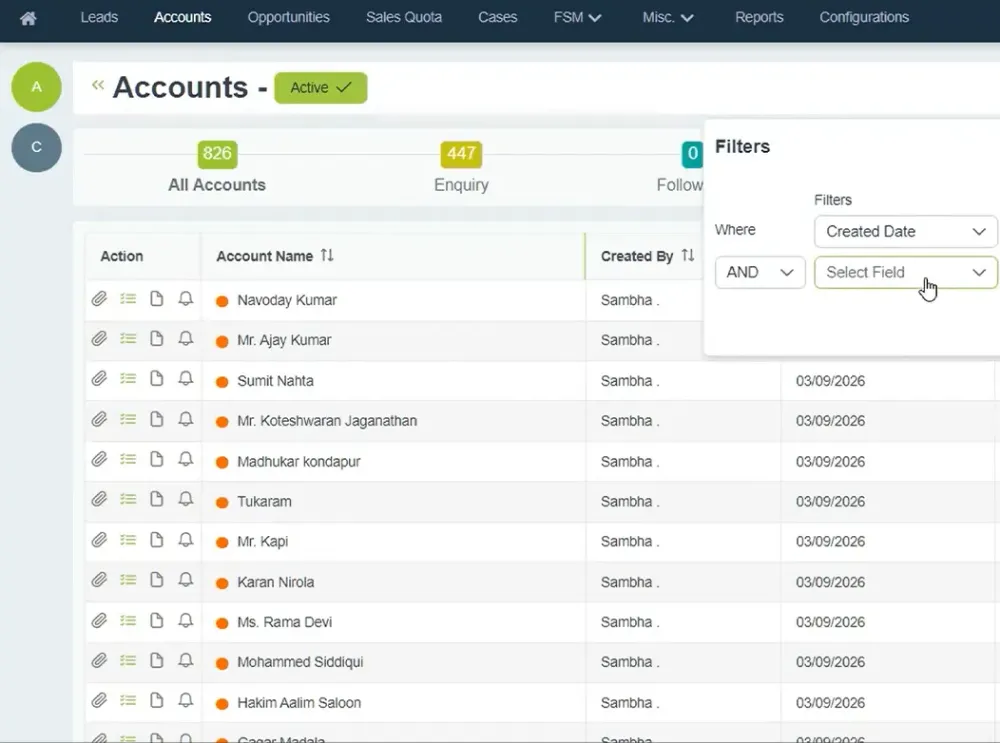Click document icon for Sumit Nahta

(156, 379)
